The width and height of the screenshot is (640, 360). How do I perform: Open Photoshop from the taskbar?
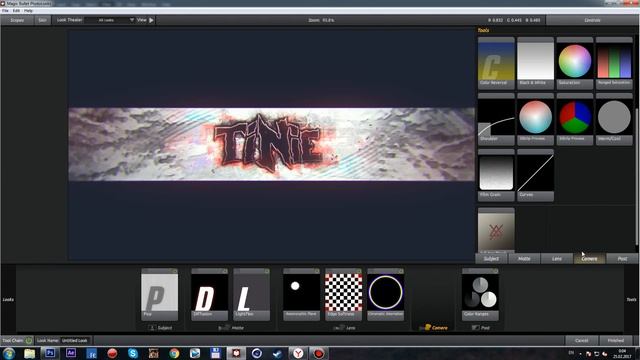click(x=50, y=353)
